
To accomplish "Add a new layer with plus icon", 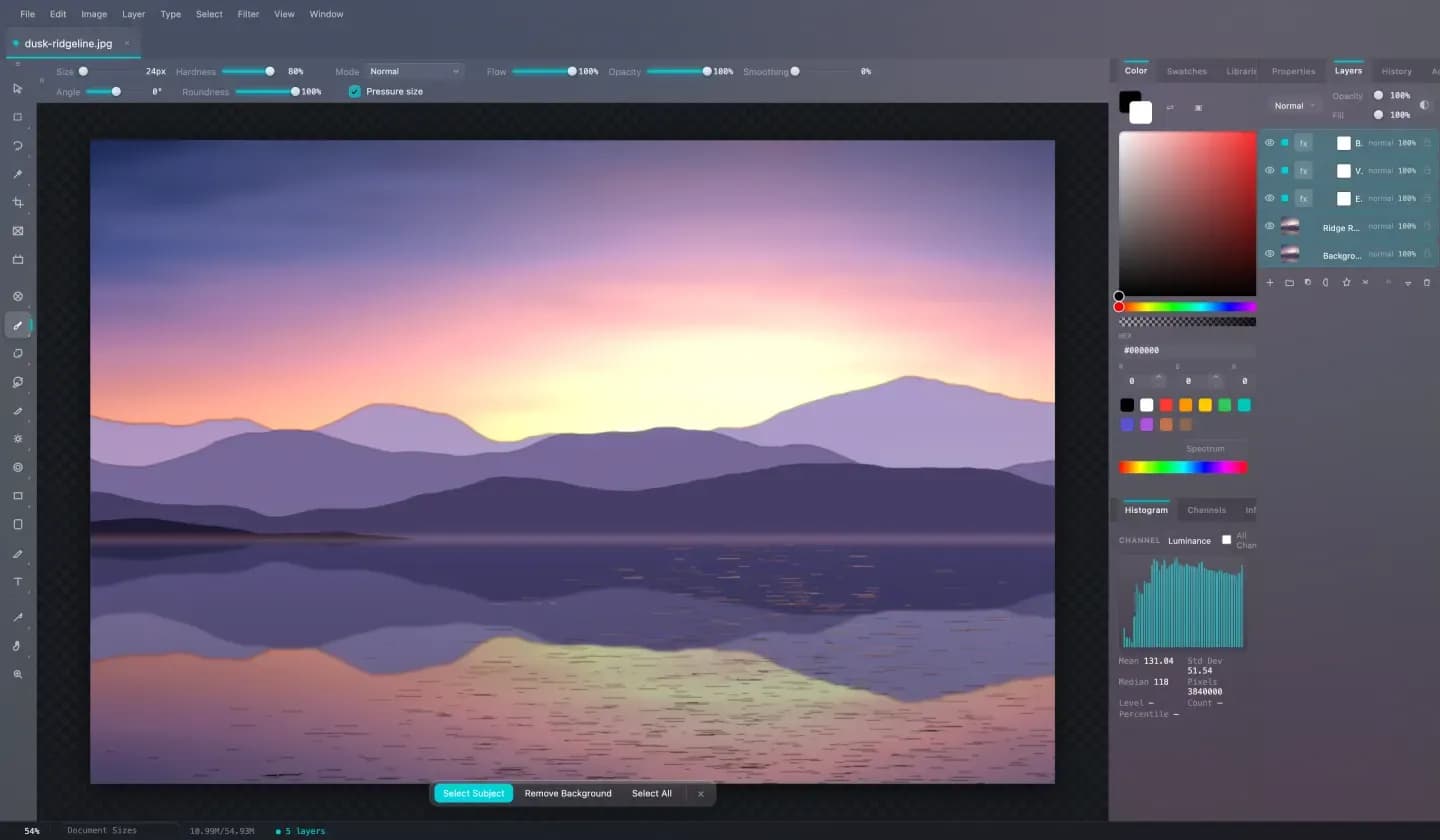I will coord(1270,283).
